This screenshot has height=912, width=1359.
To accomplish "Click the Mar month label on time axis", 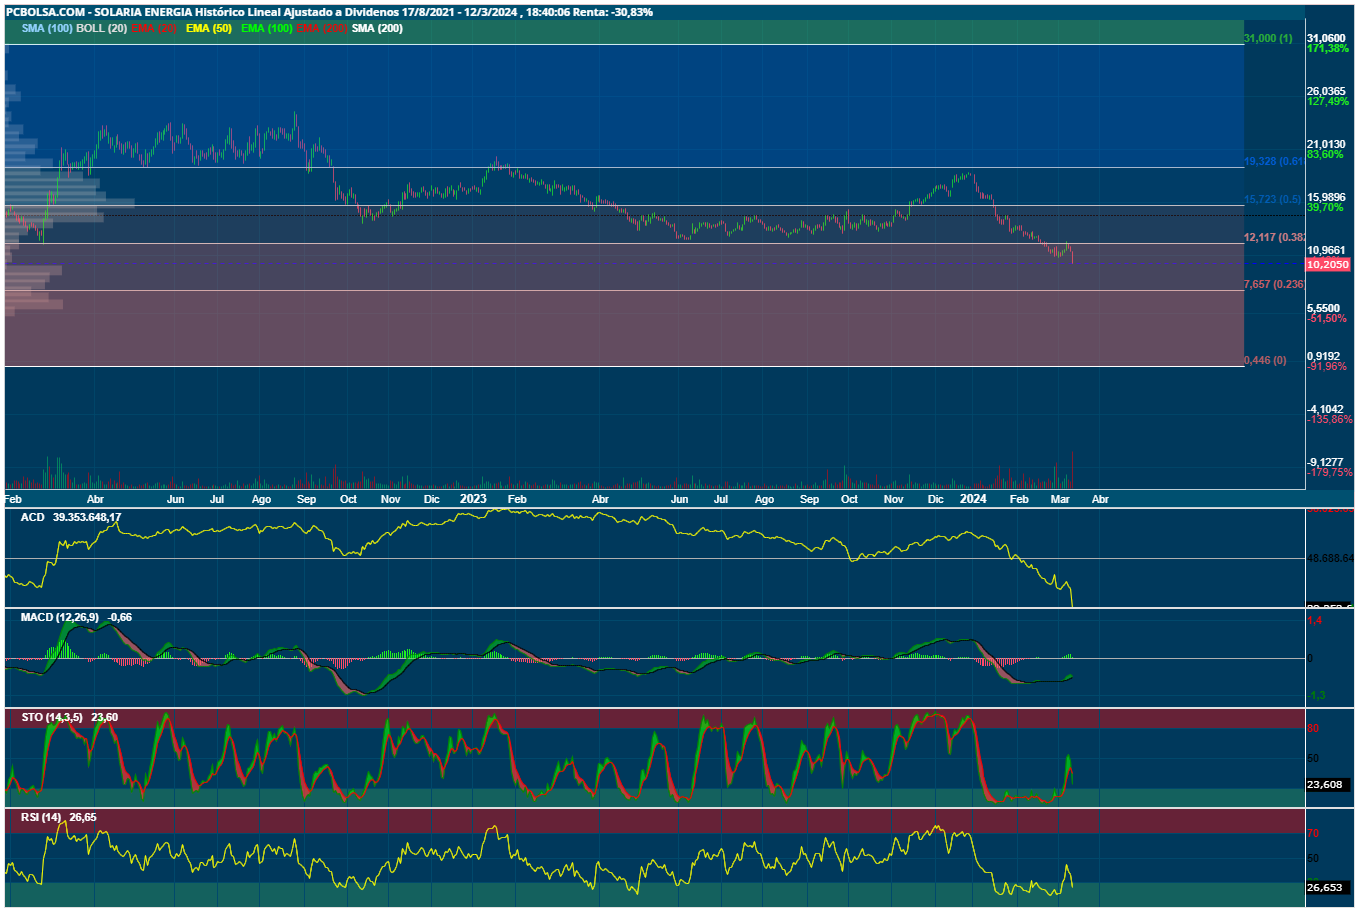I will [x=1060, y=498].
